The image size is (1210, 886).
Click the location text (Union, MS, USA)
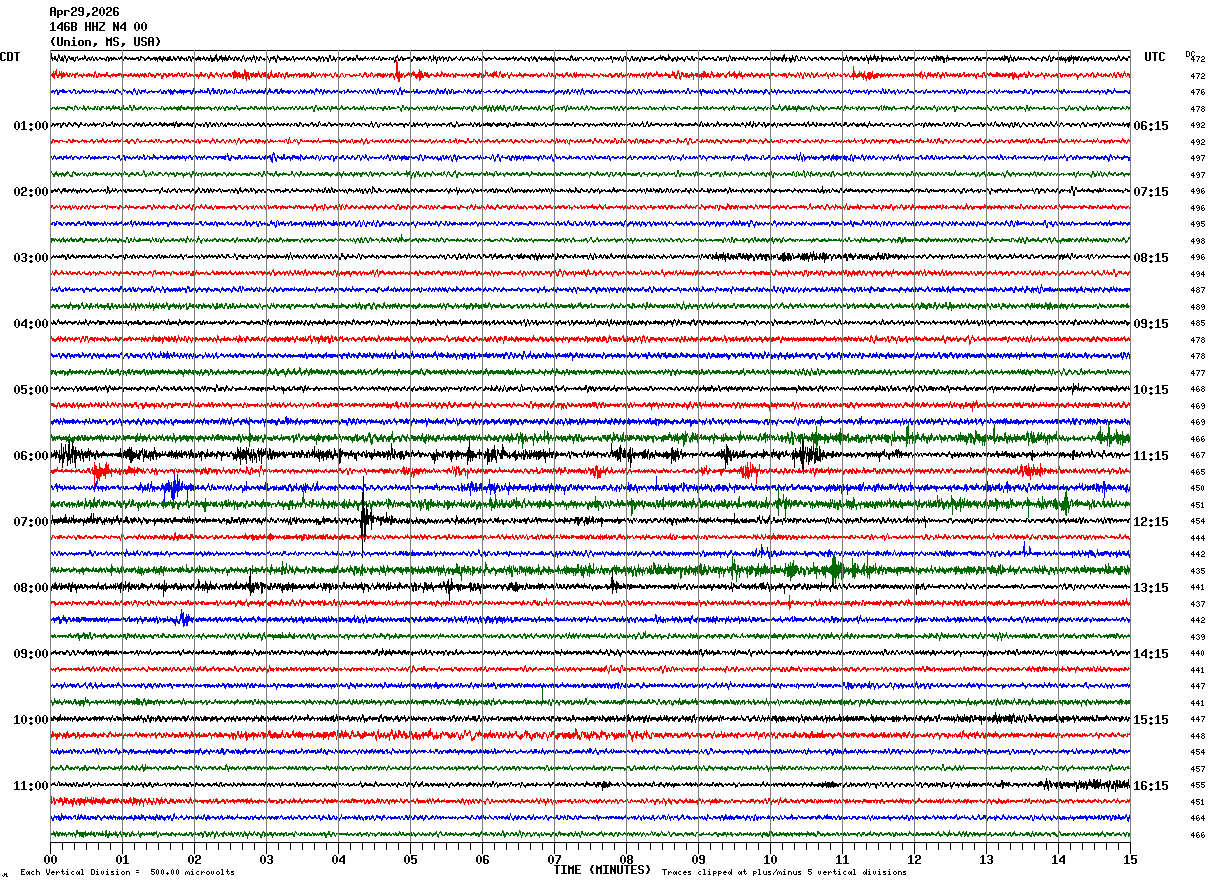pyautogui.click(x=105, y=42)
